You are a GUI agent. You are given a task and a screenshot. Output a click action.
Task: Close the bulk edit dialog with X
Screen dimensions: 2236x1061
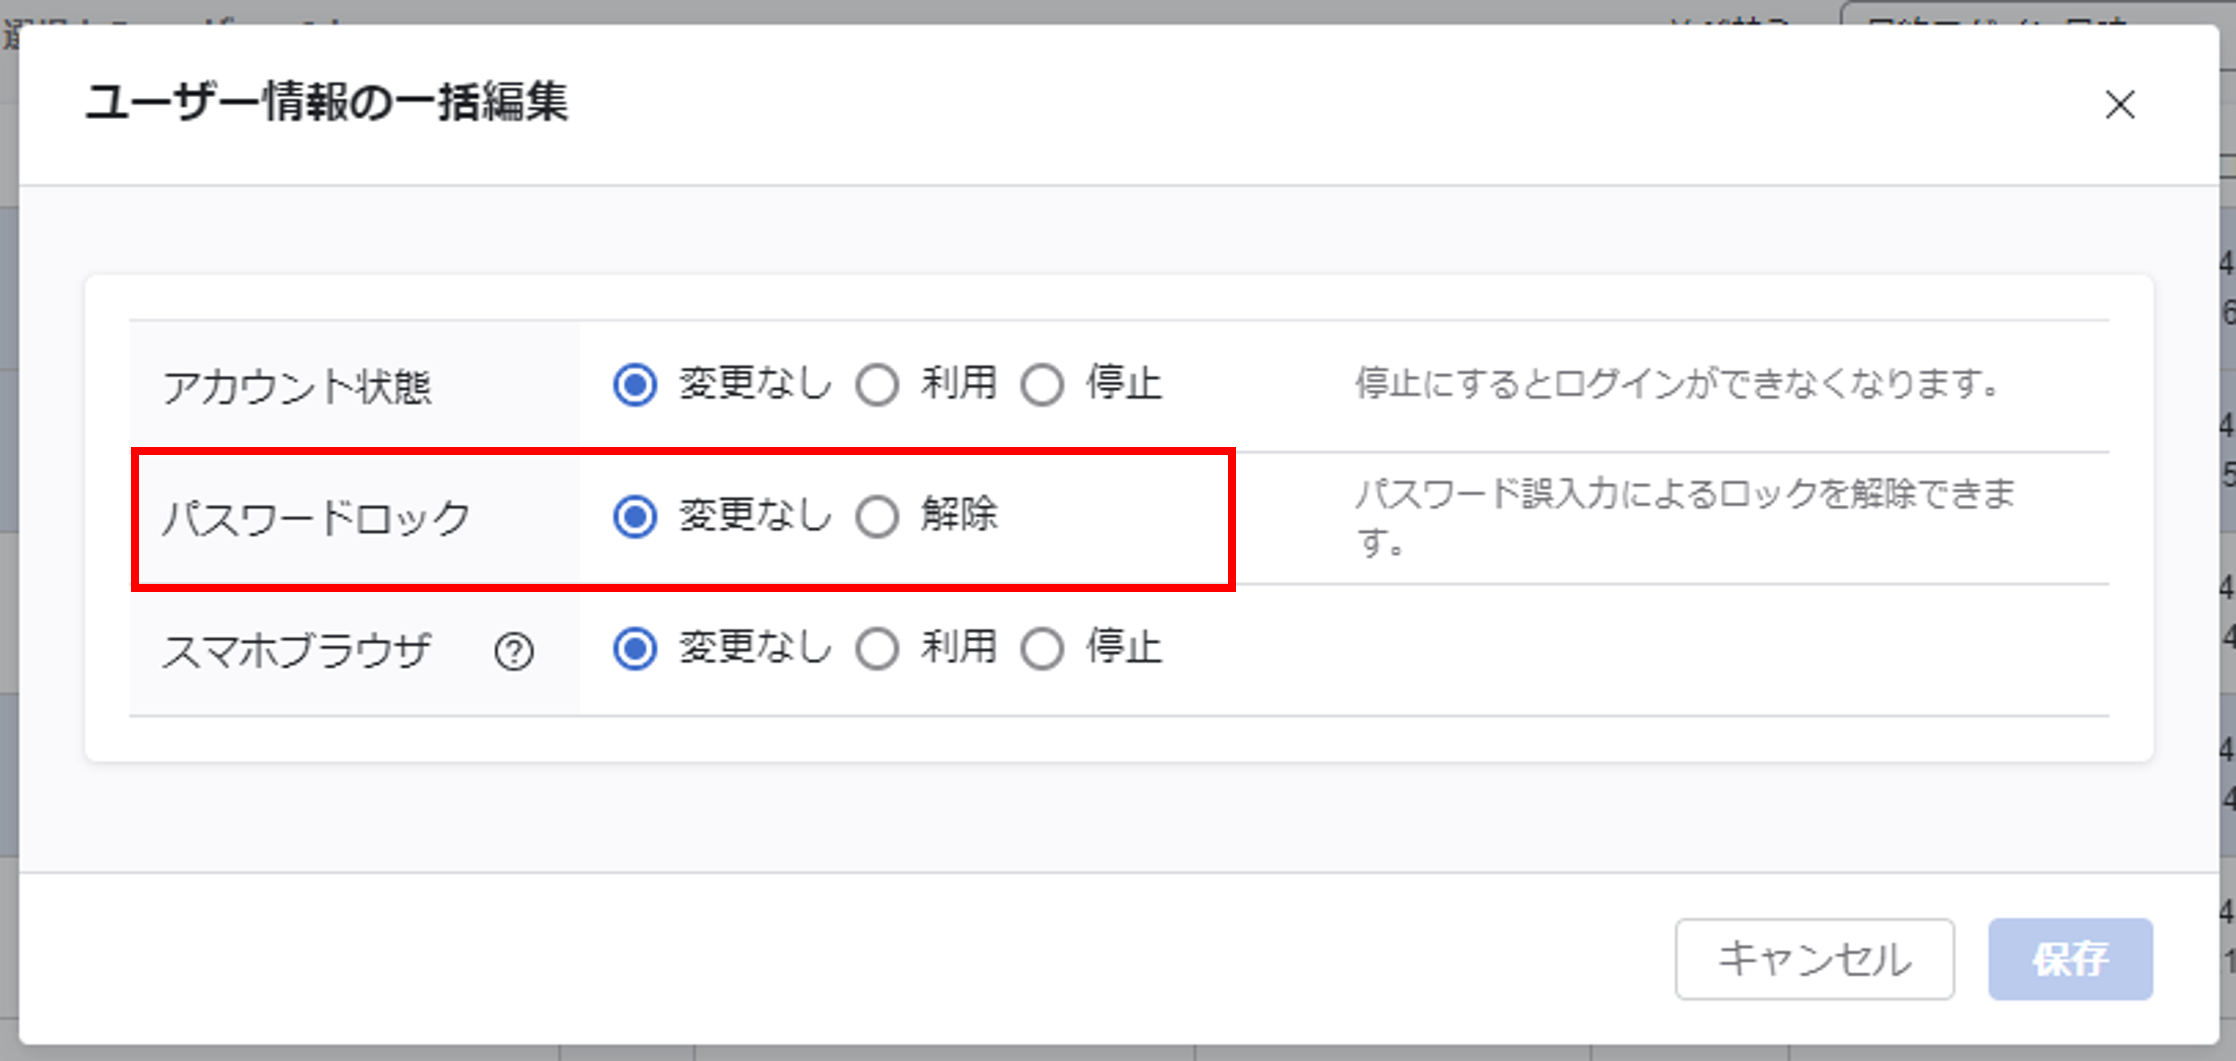2119,105
